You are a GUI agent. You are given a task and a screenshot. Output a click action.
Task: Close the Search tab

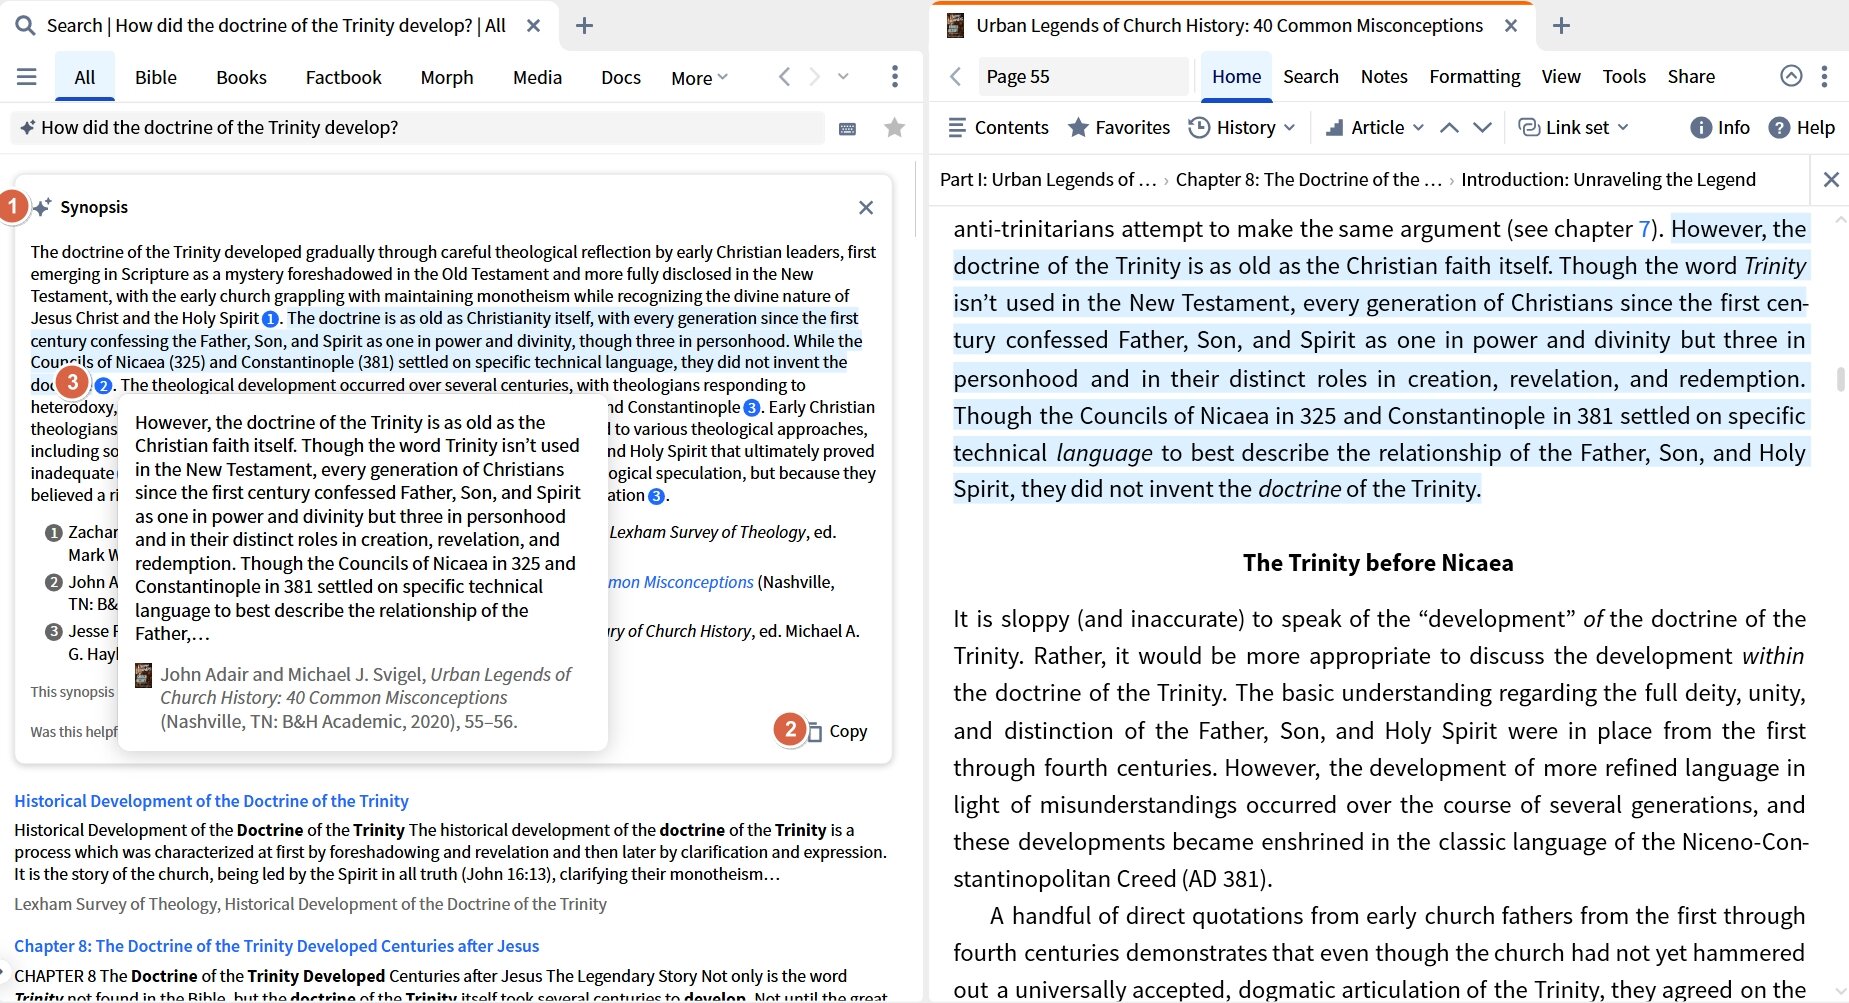coord(534,26)
